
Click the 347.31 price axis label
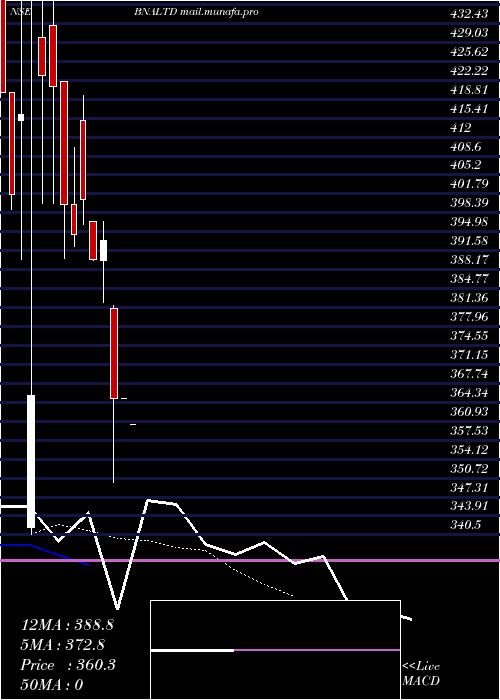click(x=469, y=488)
